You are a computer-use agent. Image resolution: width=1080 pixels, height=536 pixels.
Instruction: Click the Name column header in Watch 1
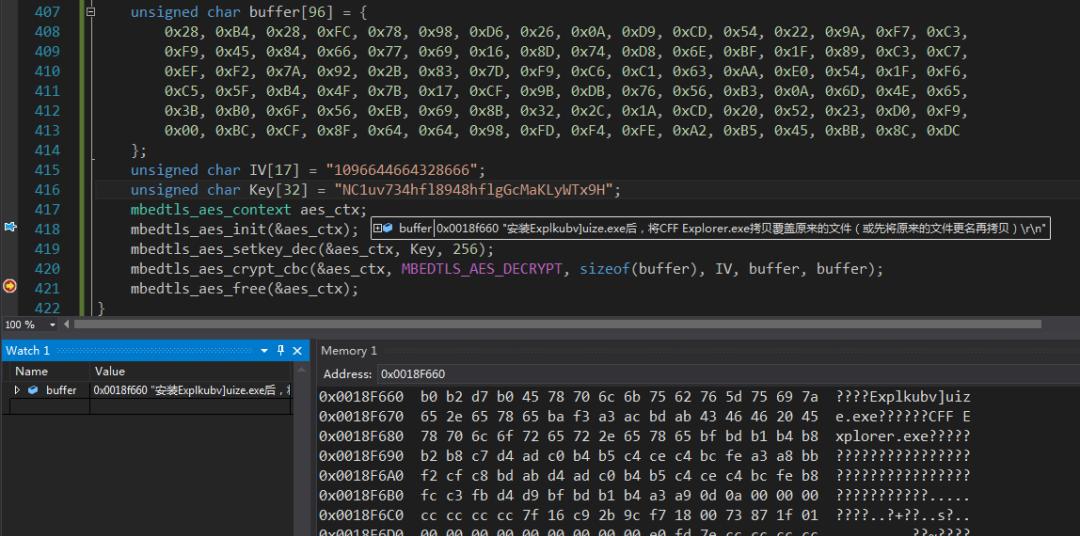coord(31,371)
